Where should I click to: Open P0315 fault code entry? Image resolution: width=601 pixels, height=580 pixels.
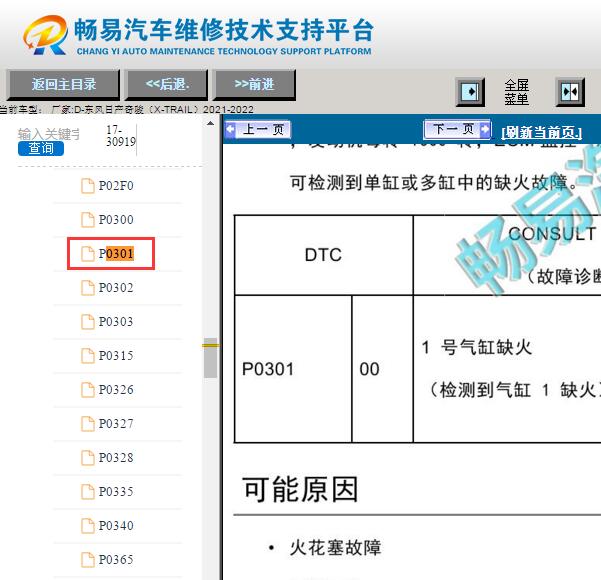(x=116, y=356)
